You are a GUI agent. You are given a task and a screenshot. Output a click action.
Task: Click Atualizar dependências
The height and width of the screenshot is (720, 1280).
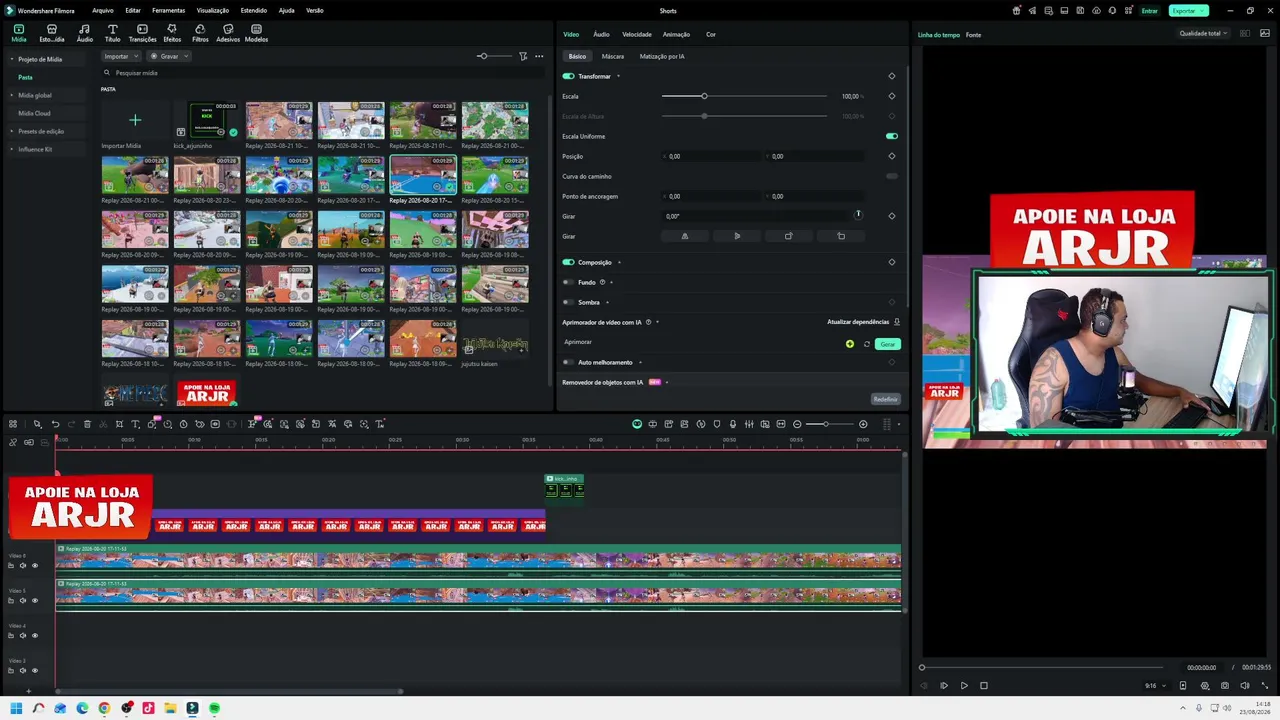point(863,322)
